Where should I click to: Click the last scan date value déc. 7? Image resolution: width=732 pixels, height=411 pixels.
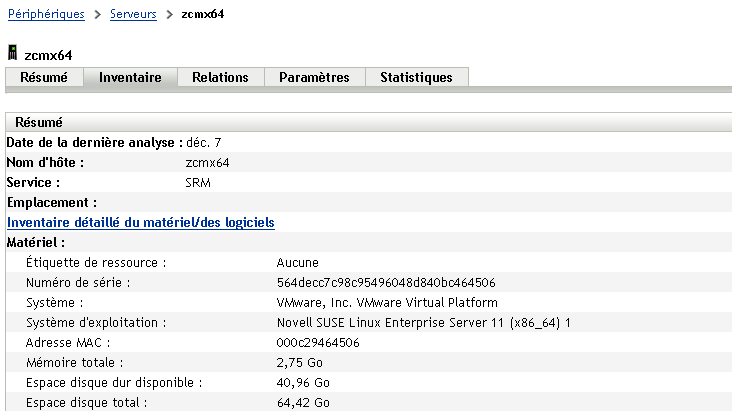tap(203, 142)
